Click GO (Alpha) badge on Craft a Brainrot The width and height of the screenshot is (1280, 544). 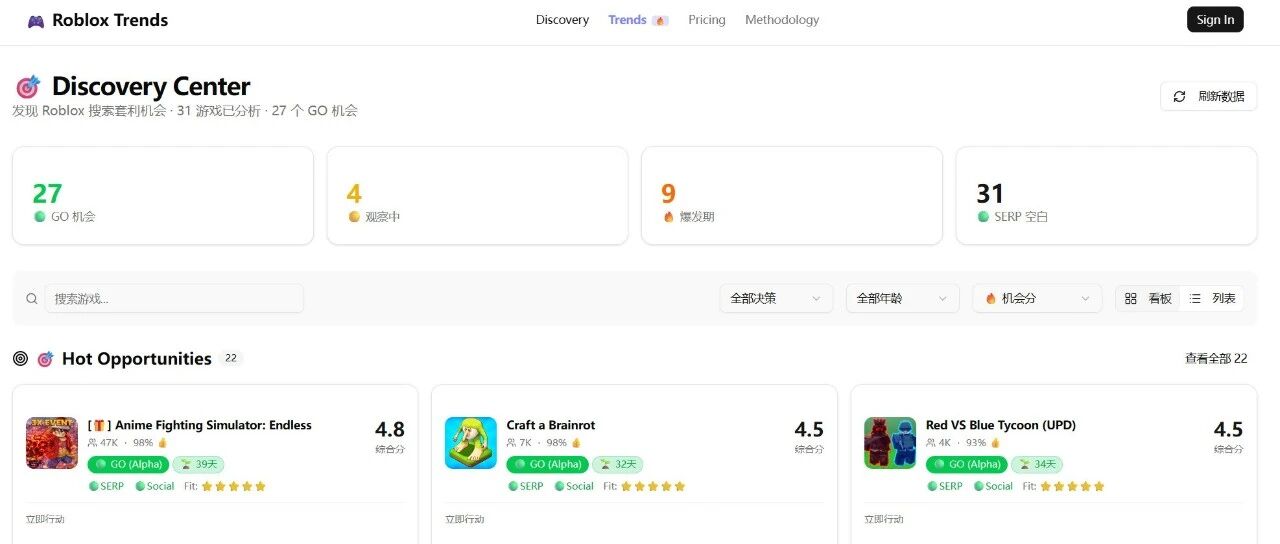547,464
